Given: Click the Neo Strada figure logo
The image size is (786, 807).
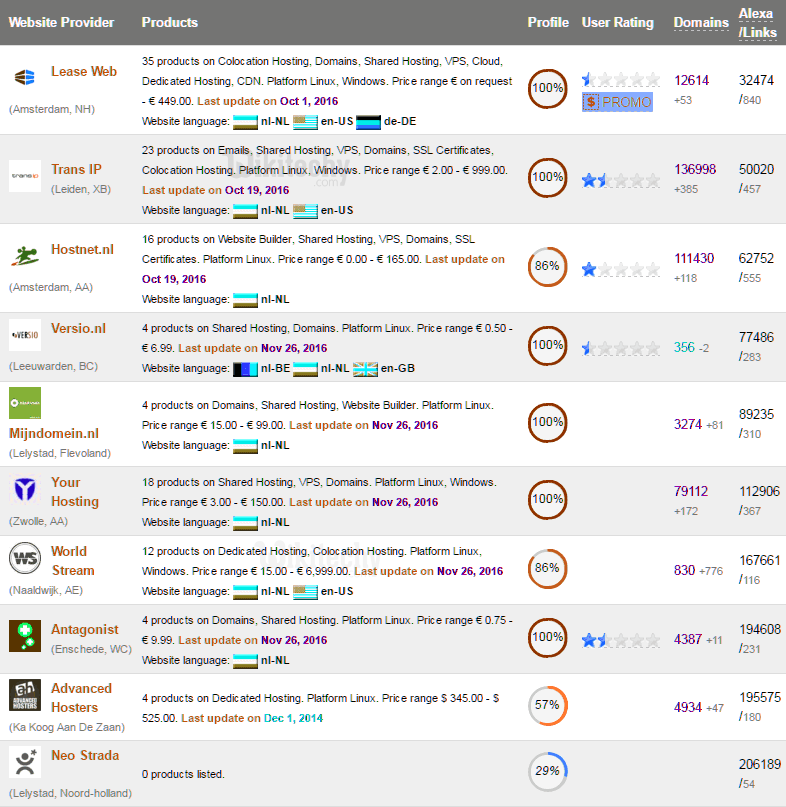Looking at the screenshot, I should pyautogui.click(x=25, y=763).
